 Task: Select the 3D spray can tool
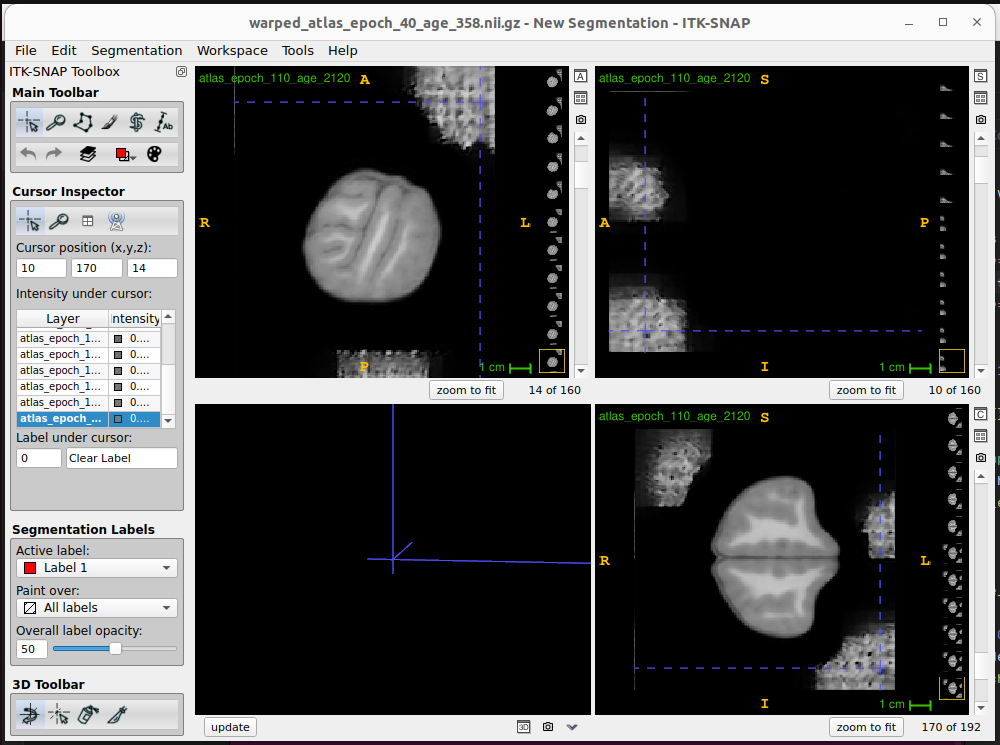pos(88,714)
